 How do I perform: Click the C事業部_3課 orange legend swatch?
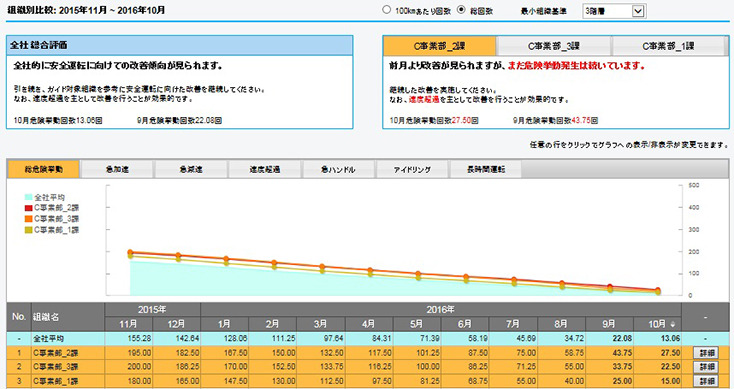click(x=28, y=219)
